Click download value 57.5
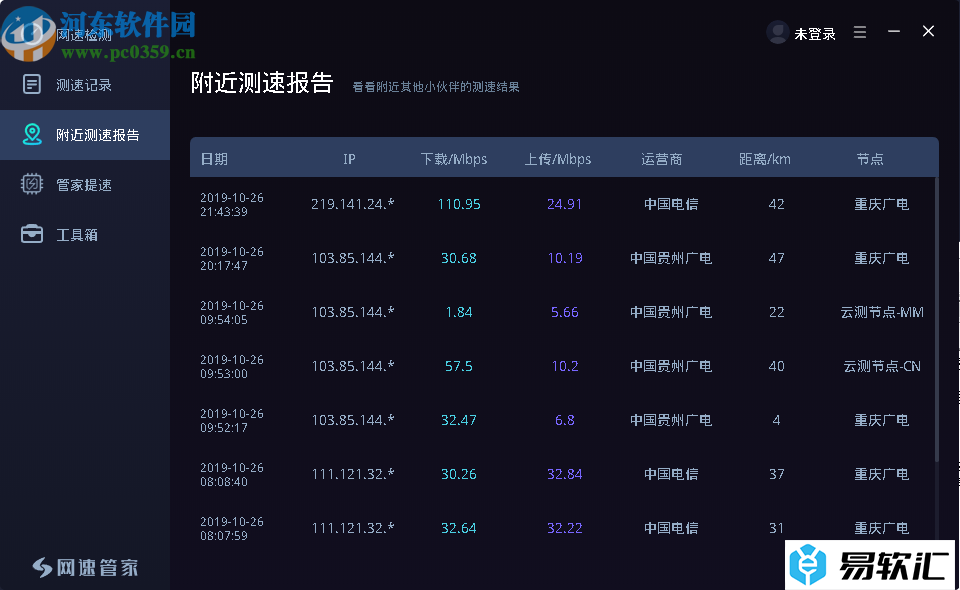 459,366
